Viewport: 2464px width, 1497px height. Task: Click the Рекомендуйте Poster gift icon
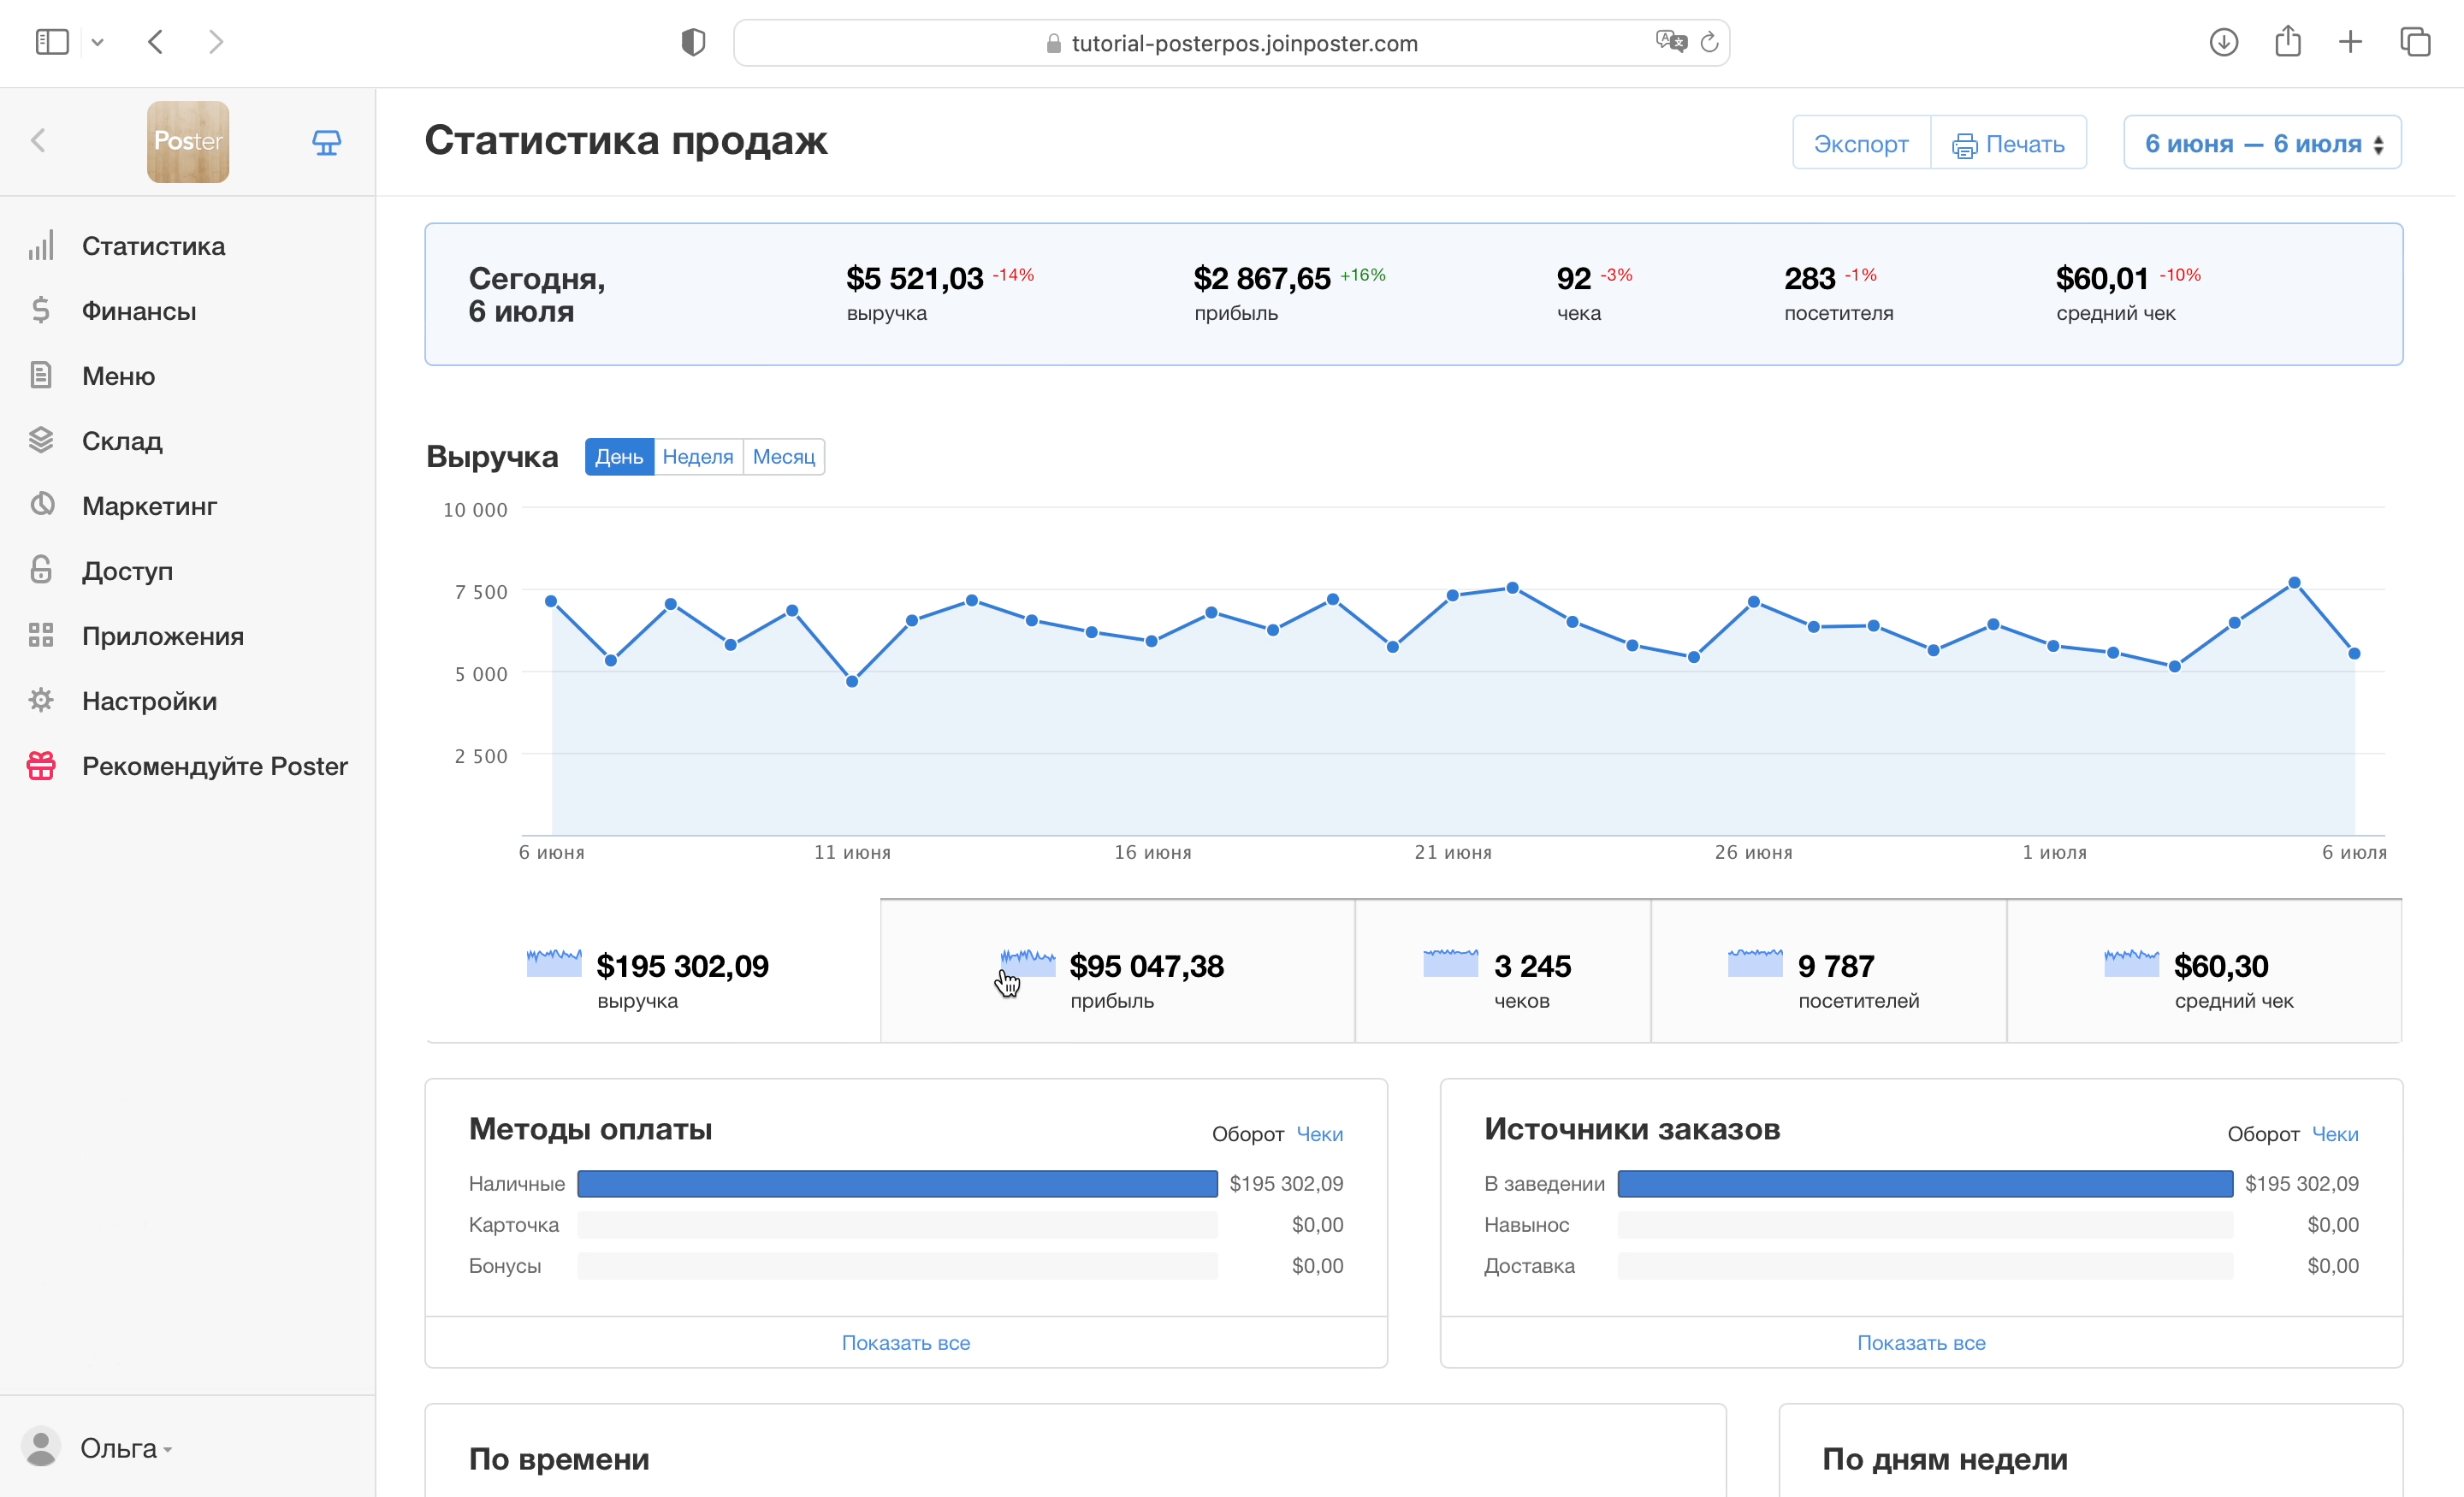41,766
